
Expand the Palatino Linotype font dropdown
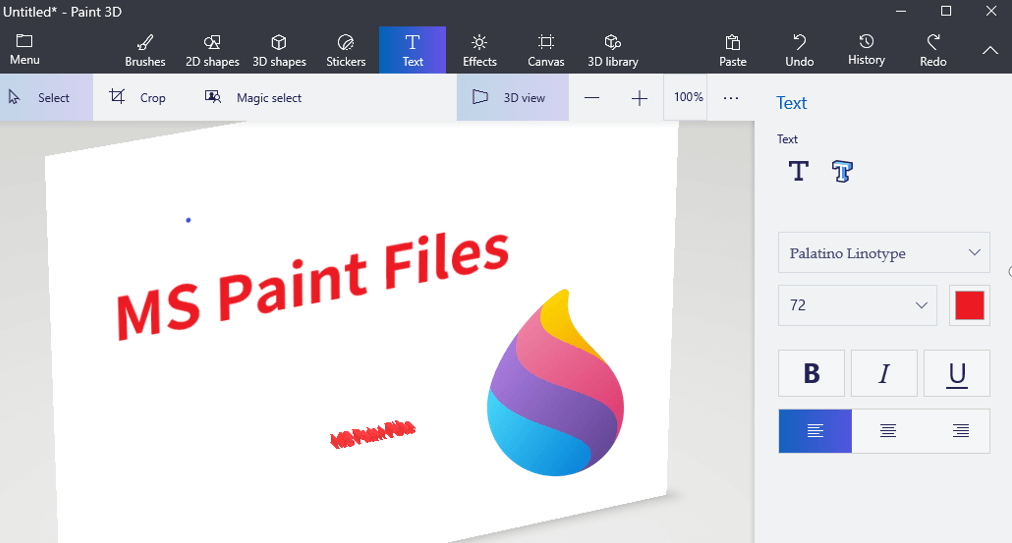tap(884, 253)
